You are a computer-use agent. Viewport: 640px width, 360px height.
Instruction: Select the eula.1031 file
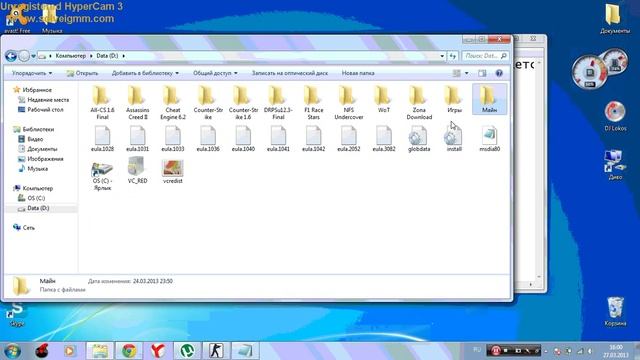point(138,138)
